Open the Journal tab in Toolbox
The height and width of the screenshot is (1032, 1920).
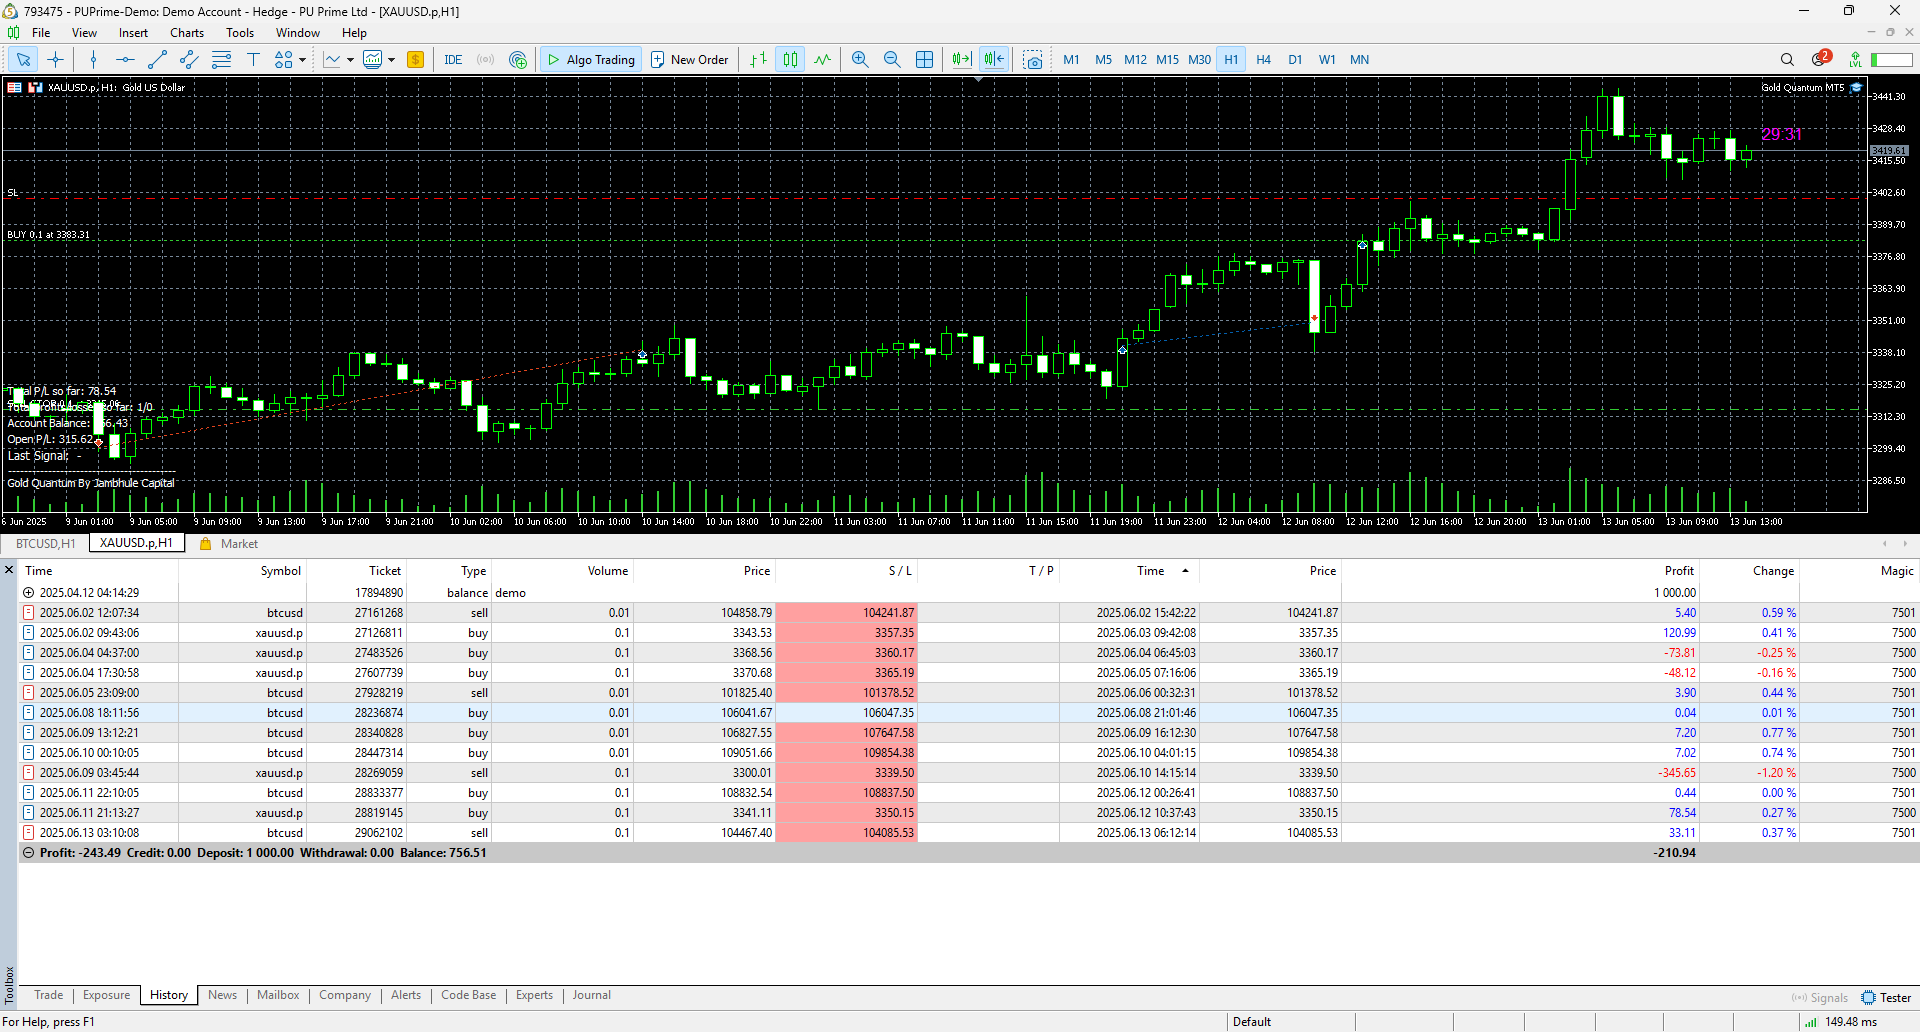(x=592, y=995)
